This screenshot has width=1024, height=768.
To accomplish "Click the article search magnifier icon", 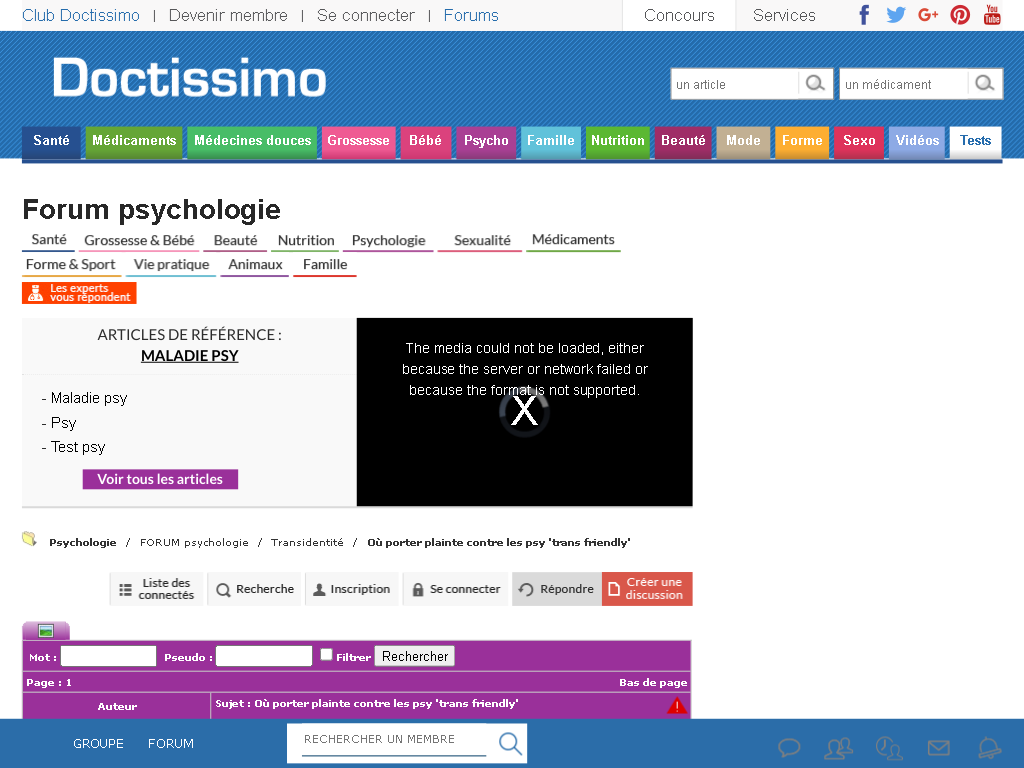I will pyautogui.click(x=815, y=84).
